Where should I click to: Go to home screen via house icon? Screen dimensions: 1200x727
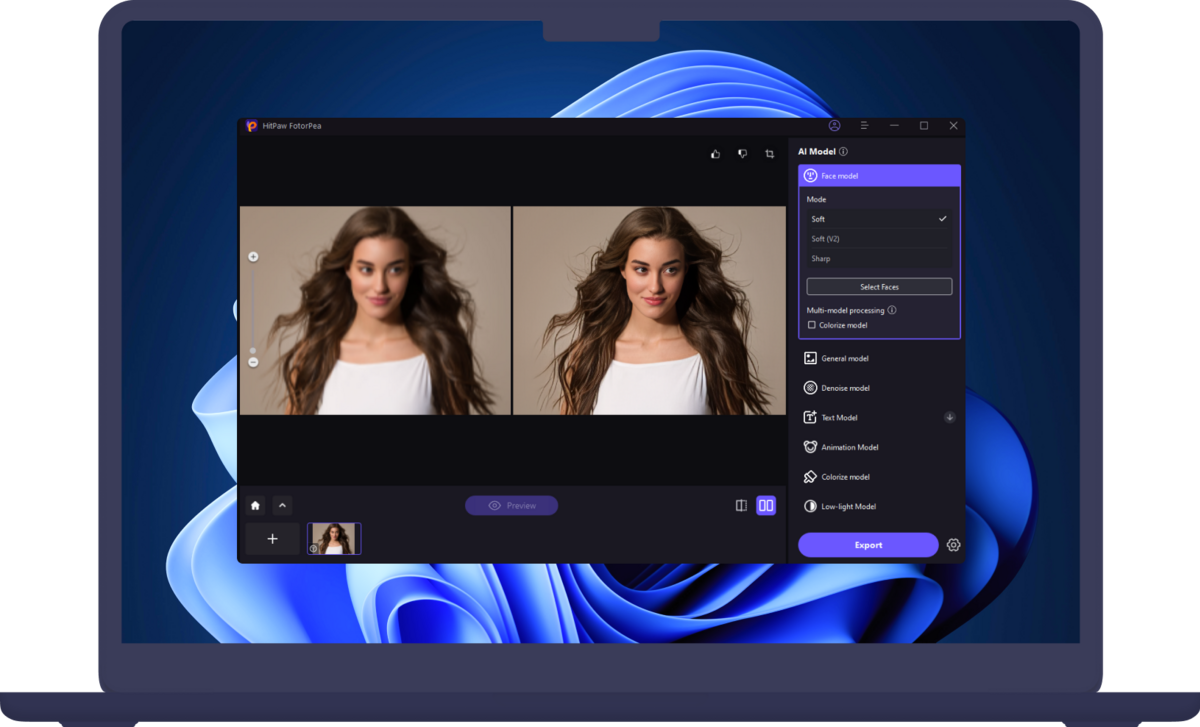[256, 506]
